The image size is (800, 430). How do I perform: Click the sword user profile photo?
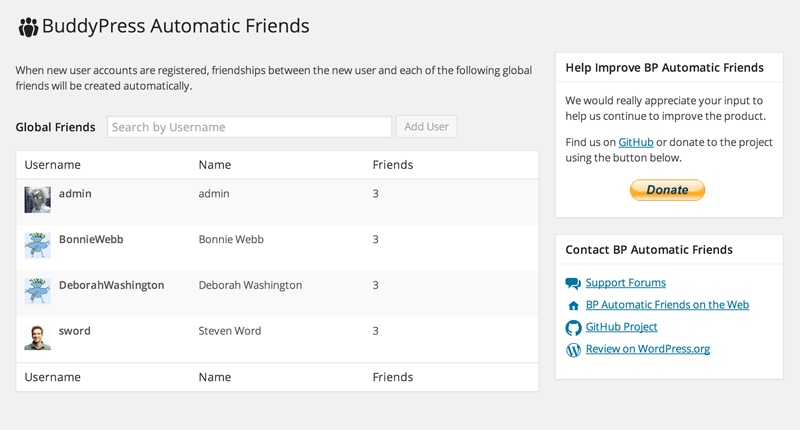37,336
